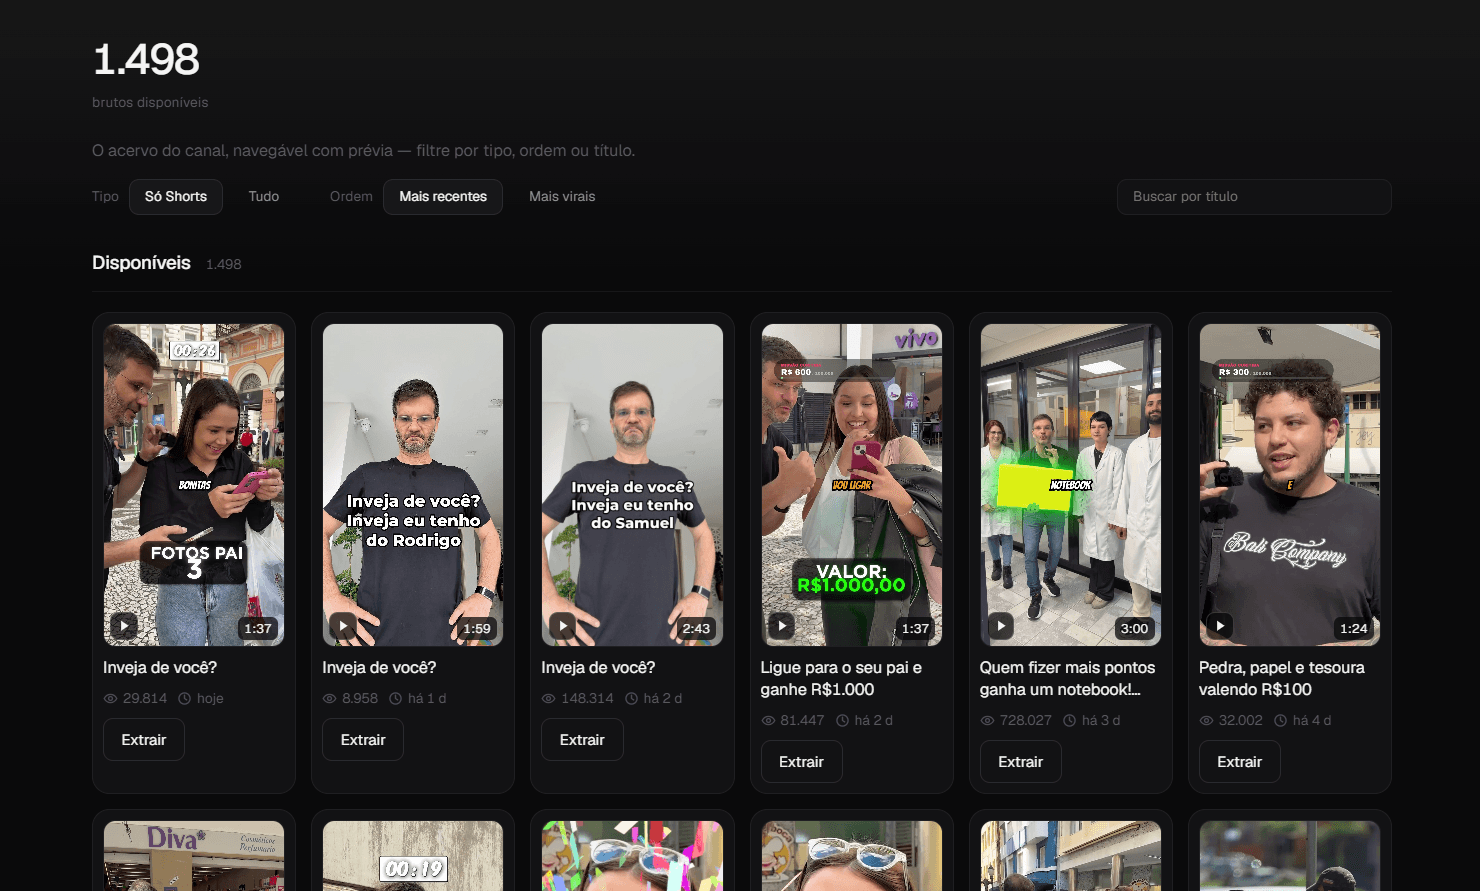Click the 2:43 duration badge

click(x=696, y=629)
